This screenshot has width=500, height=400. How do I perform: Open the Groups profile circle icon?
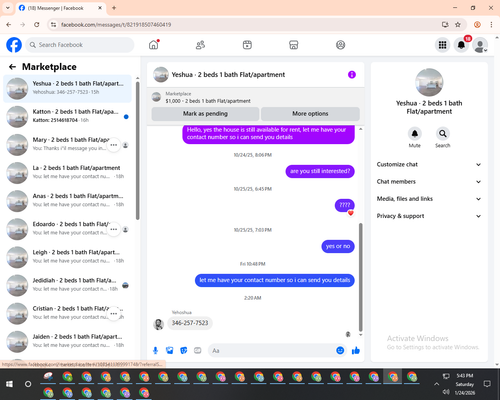pos(340,45)
